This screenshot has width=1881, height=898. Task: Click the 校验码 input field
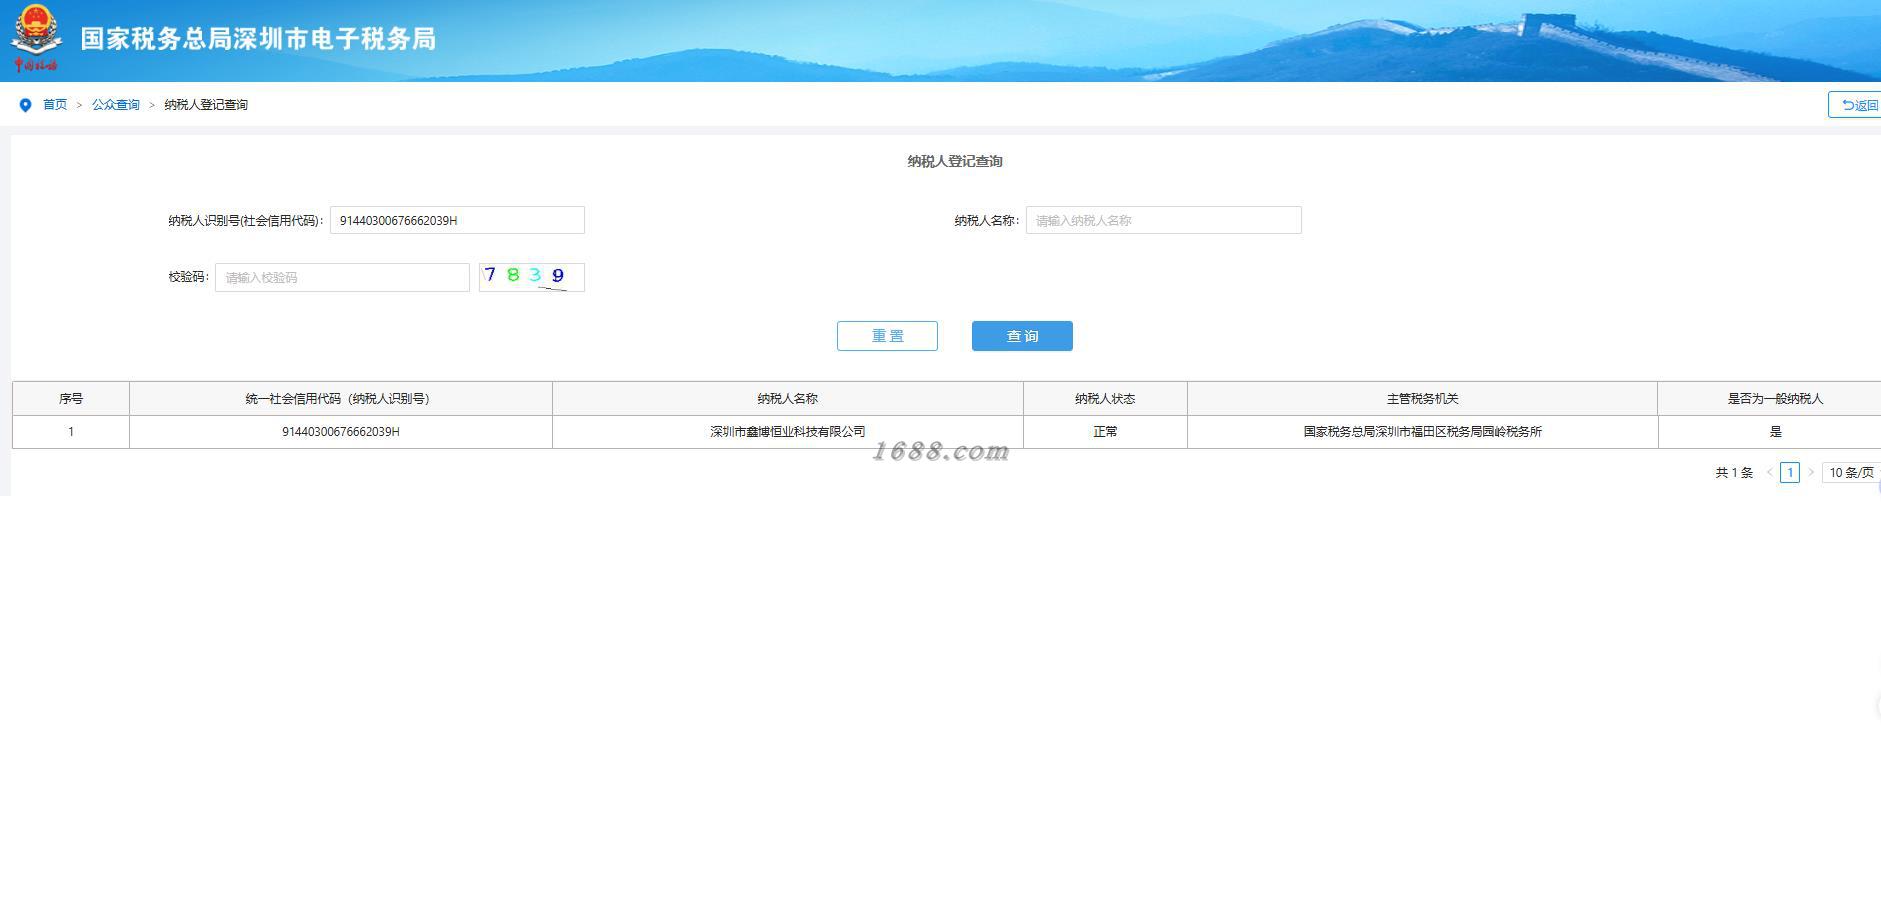342,277
